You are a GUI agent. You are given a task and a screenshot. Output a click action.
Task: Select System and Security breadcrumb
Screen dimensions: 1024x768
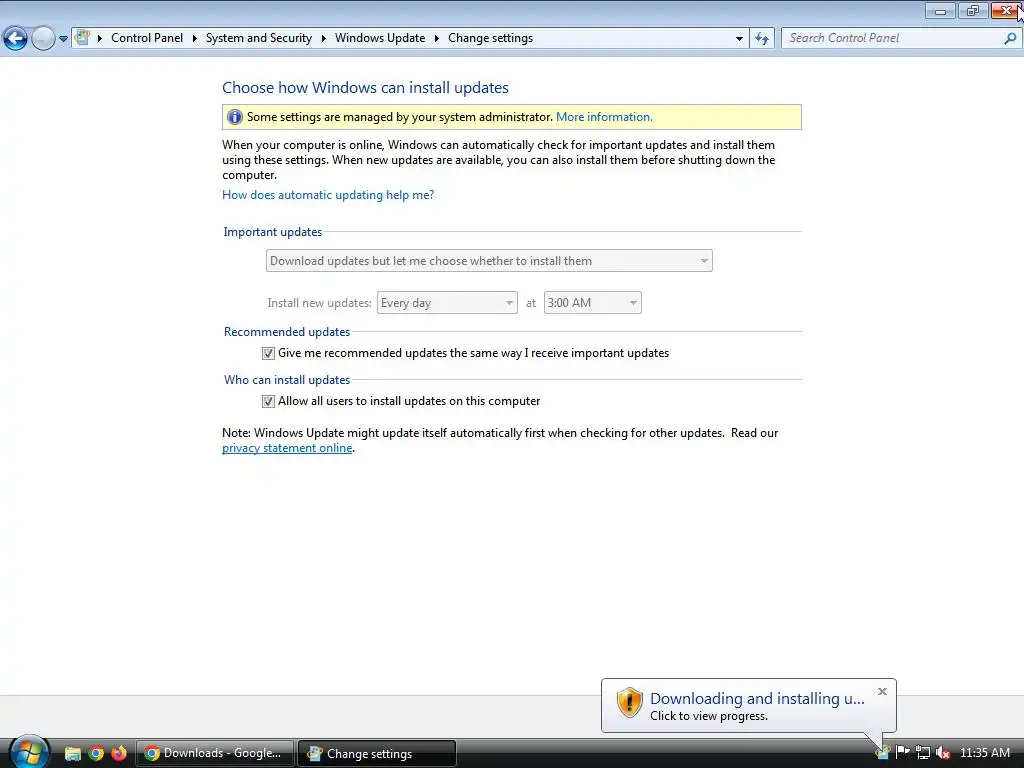[x=259, y=38]
